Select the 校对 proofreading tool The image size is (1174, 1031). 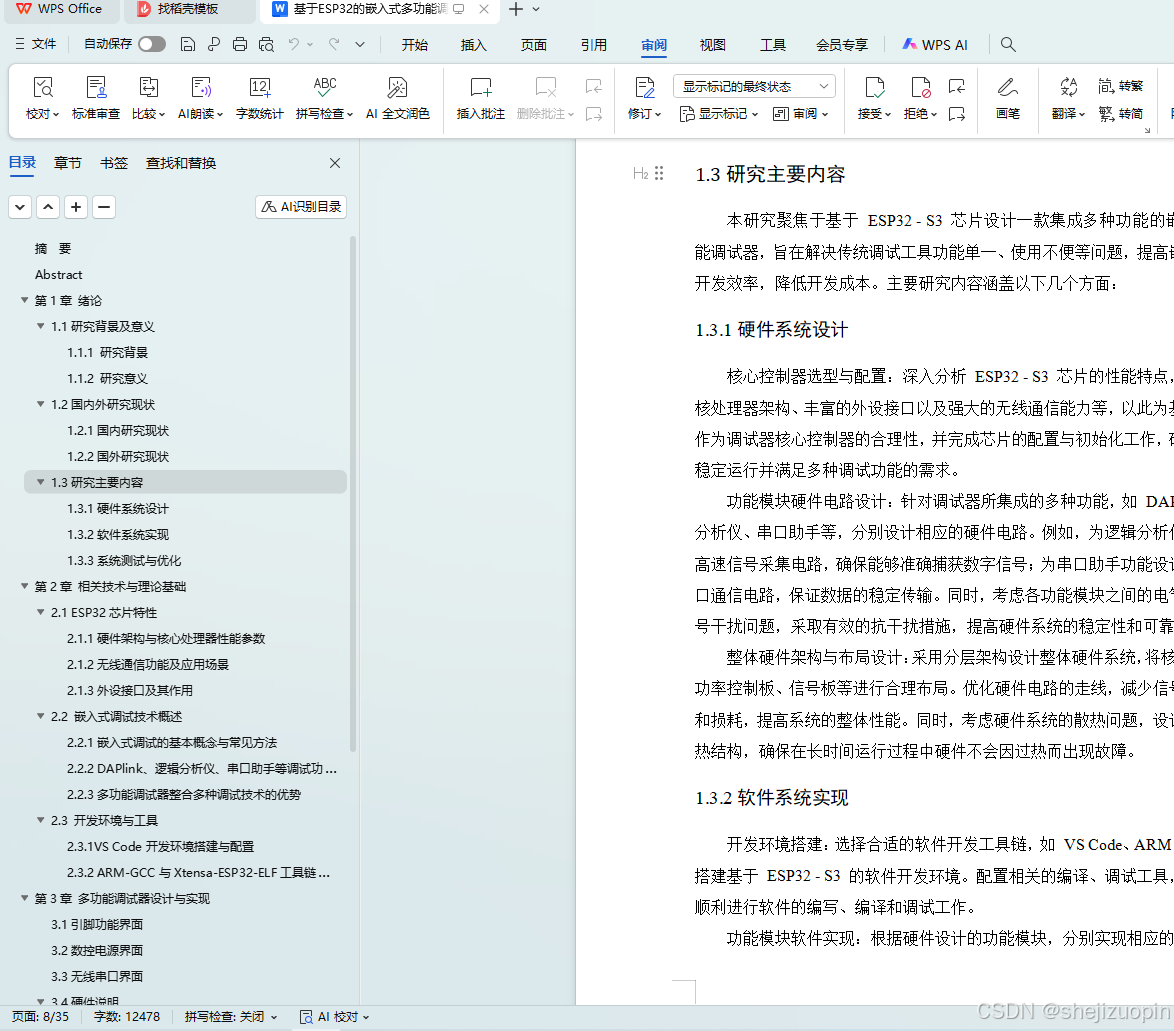click(x=40, y=98)
